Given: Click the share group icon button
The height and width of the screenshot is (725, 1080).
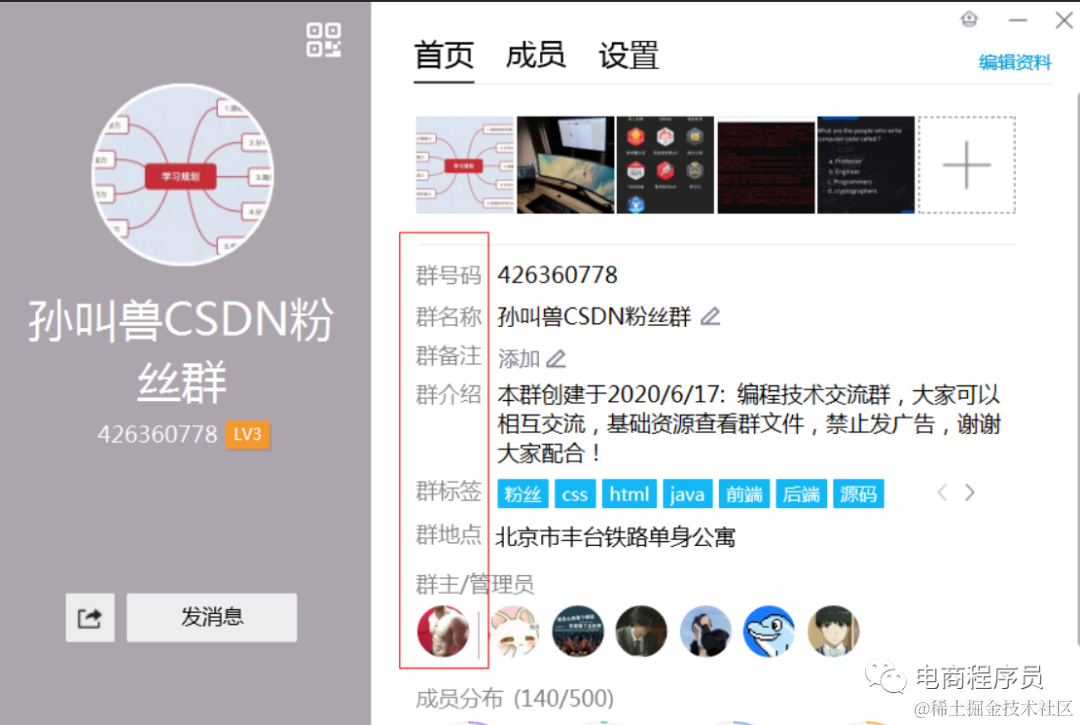Looking at the screenshot, I should (x=90, y=618).
